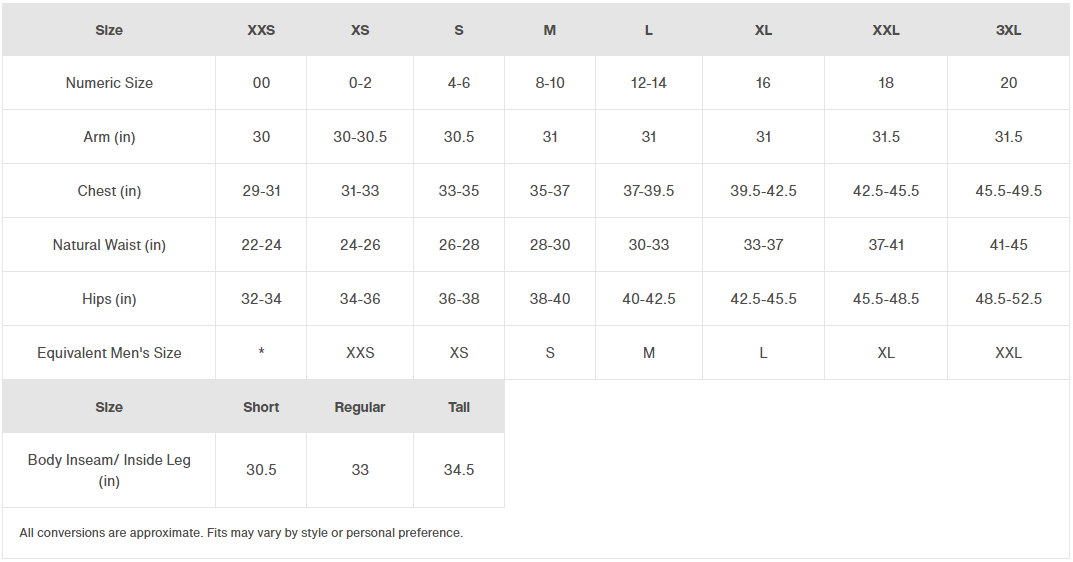This screenshot has width=1073, height=562.
Task: Click the 39.5-42.5 chest value
Action: pos(763,191)
